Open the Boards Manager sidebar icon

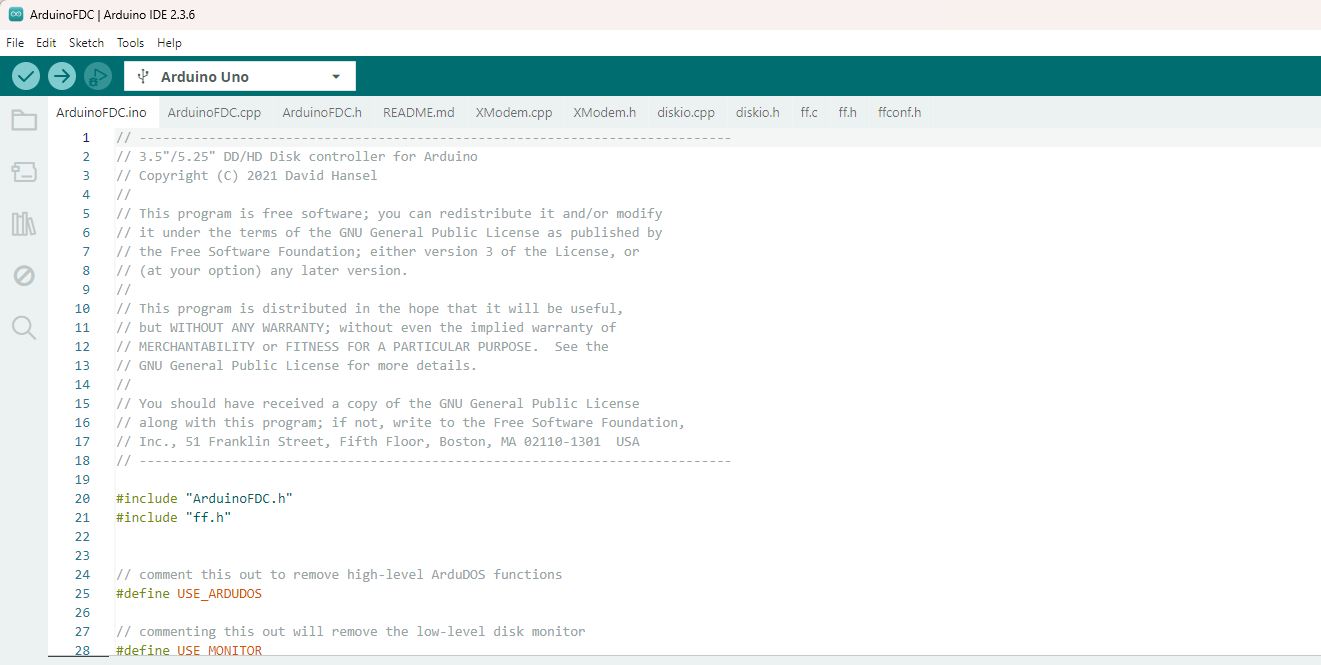coord(24,172)
